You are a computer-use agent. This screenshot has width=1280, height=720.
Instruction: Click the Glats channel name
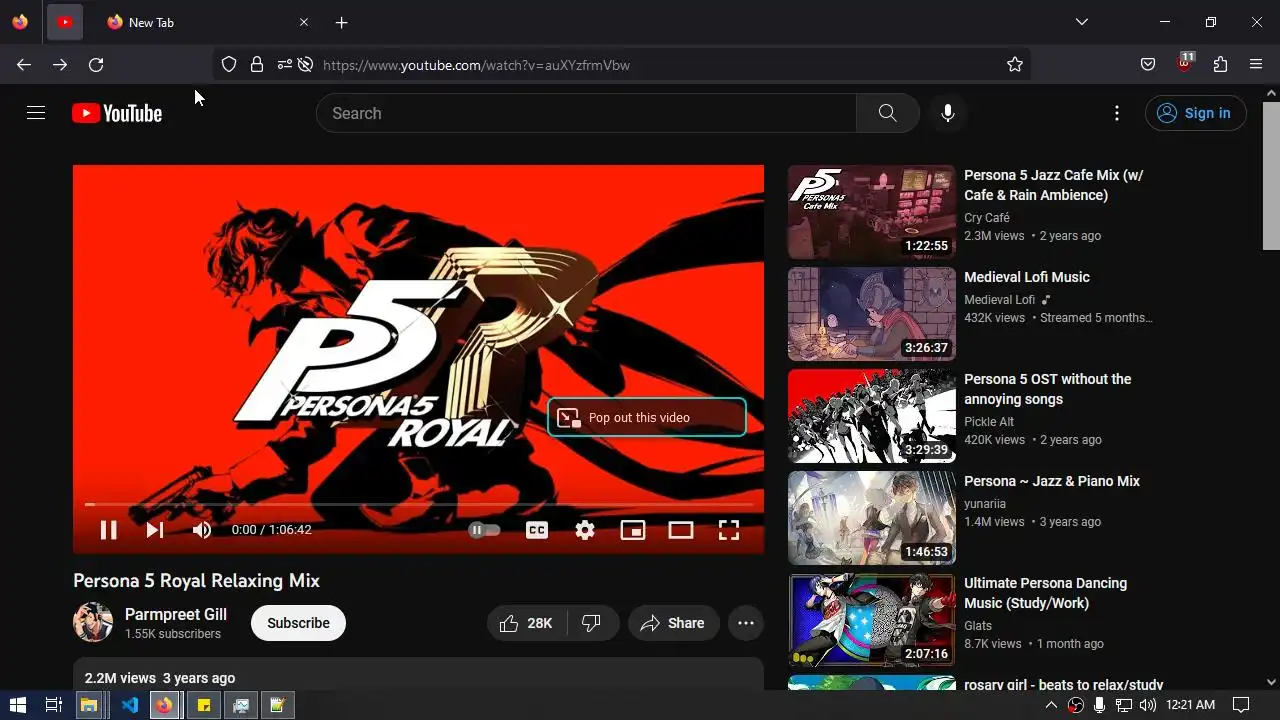tap(978, 626)
